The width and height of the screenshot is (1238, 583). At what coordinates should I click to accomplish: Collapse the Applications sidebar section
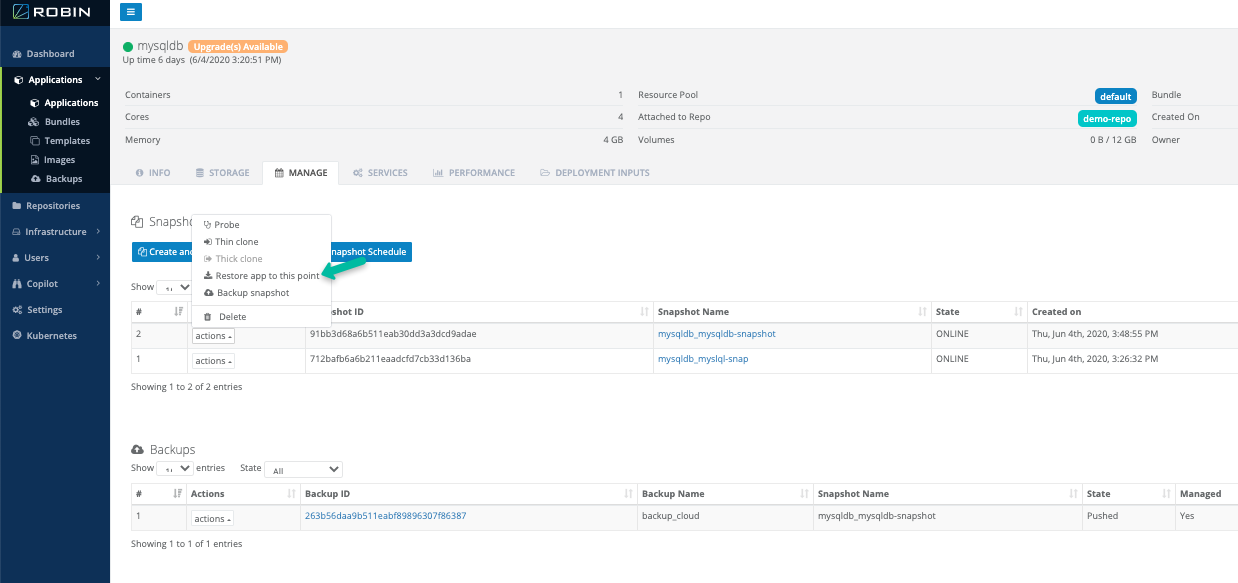tap(55, 80)
